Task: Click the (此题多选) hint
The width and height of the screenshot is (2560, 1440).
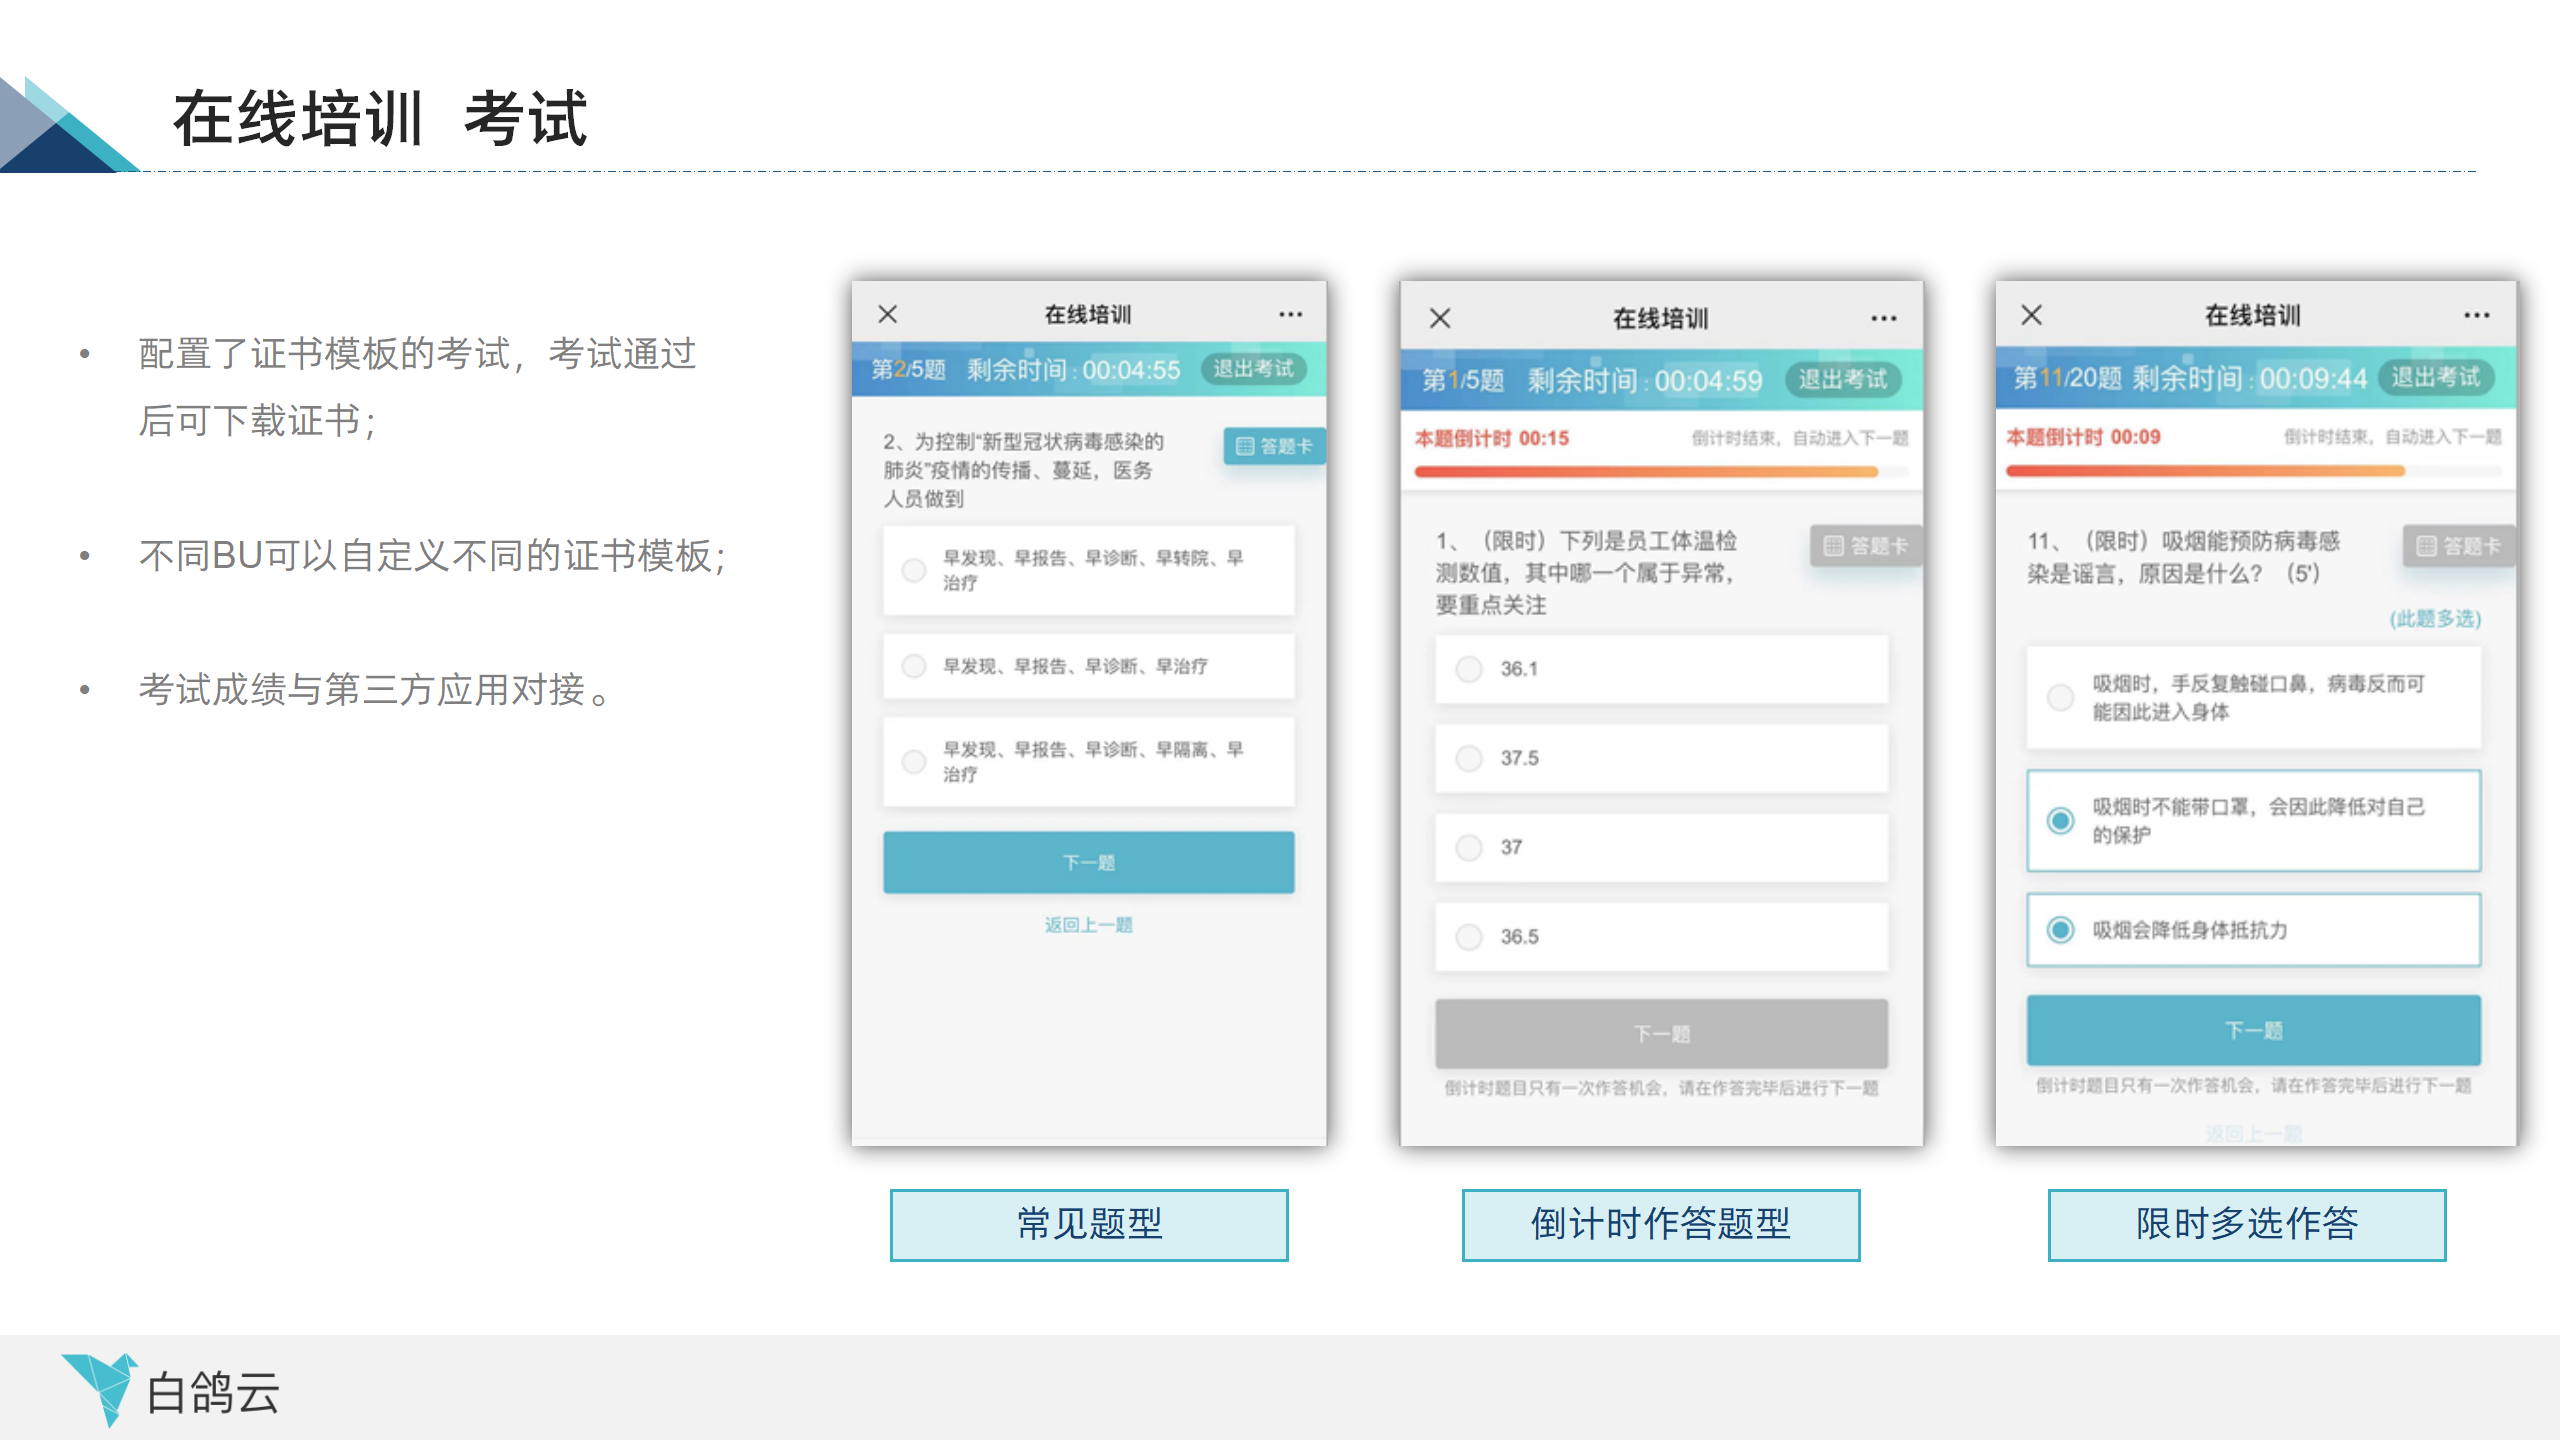Action: pos(2435,619)
